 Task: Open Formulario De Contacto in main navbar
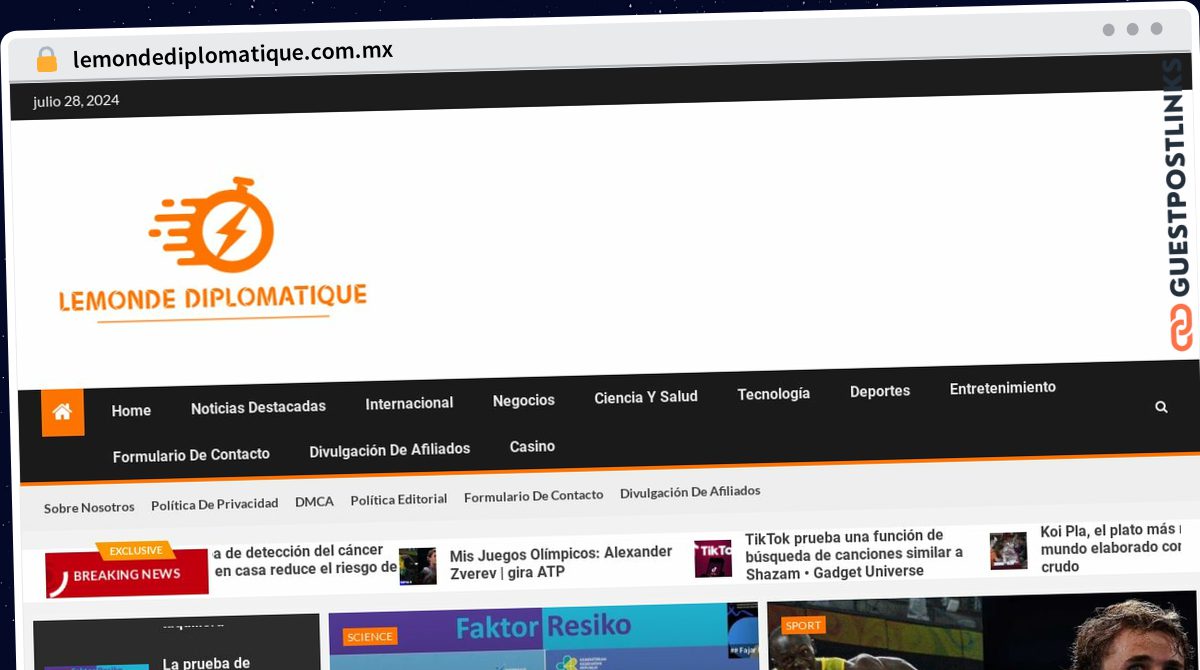(x=191, y=455)
